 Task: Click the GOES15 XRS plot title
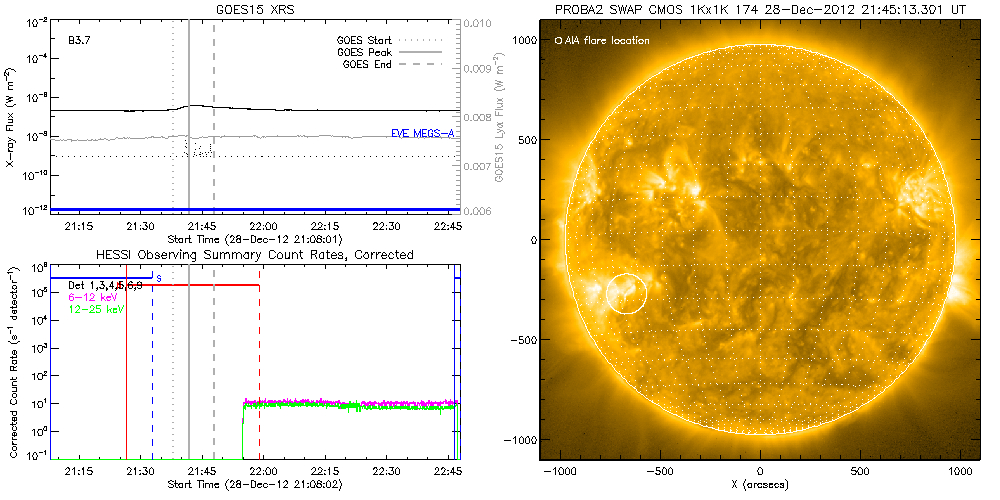[x=255, y=10]
